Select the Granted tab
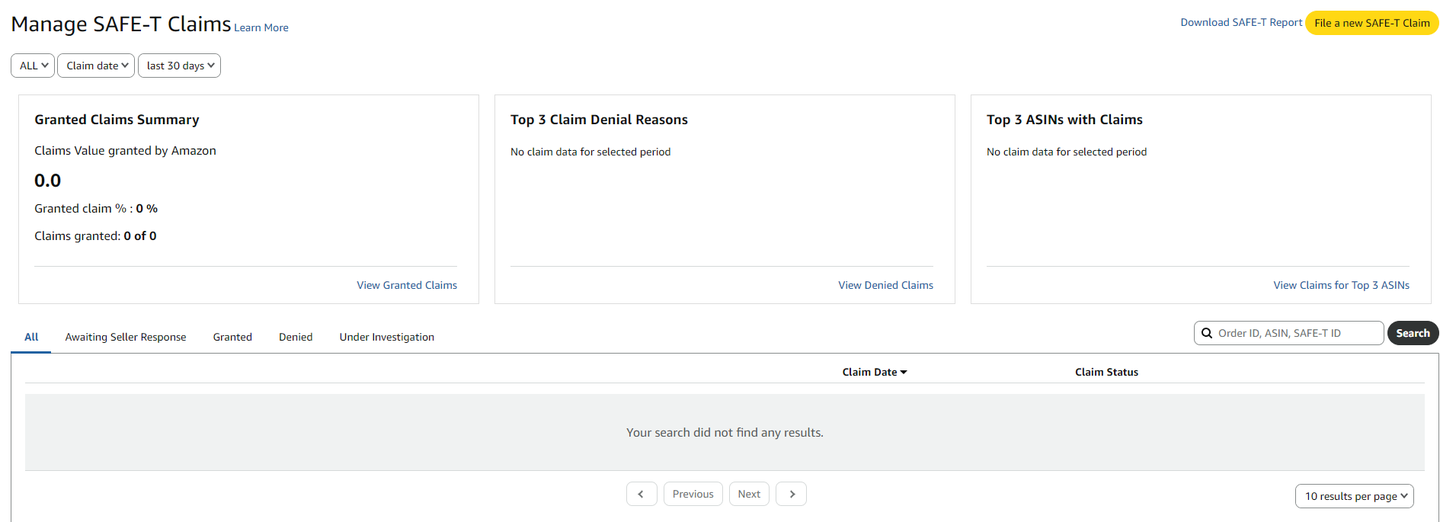The image size is (1440, 522). point(232,337)
